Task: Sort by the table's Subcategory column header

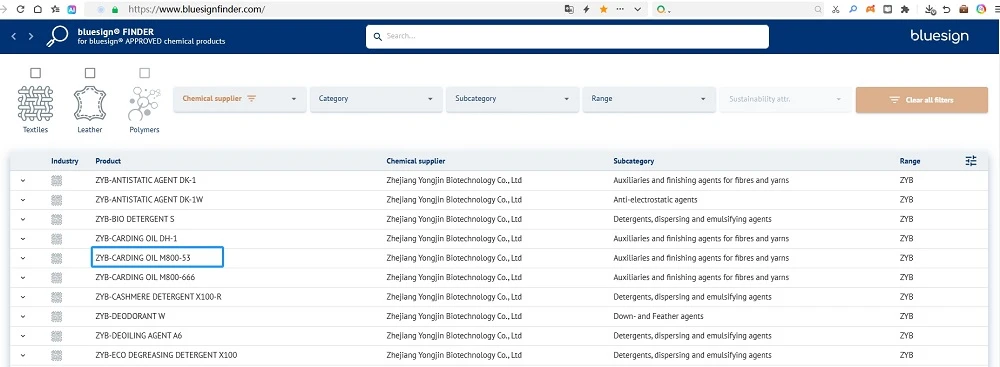Action: (633, 161)
